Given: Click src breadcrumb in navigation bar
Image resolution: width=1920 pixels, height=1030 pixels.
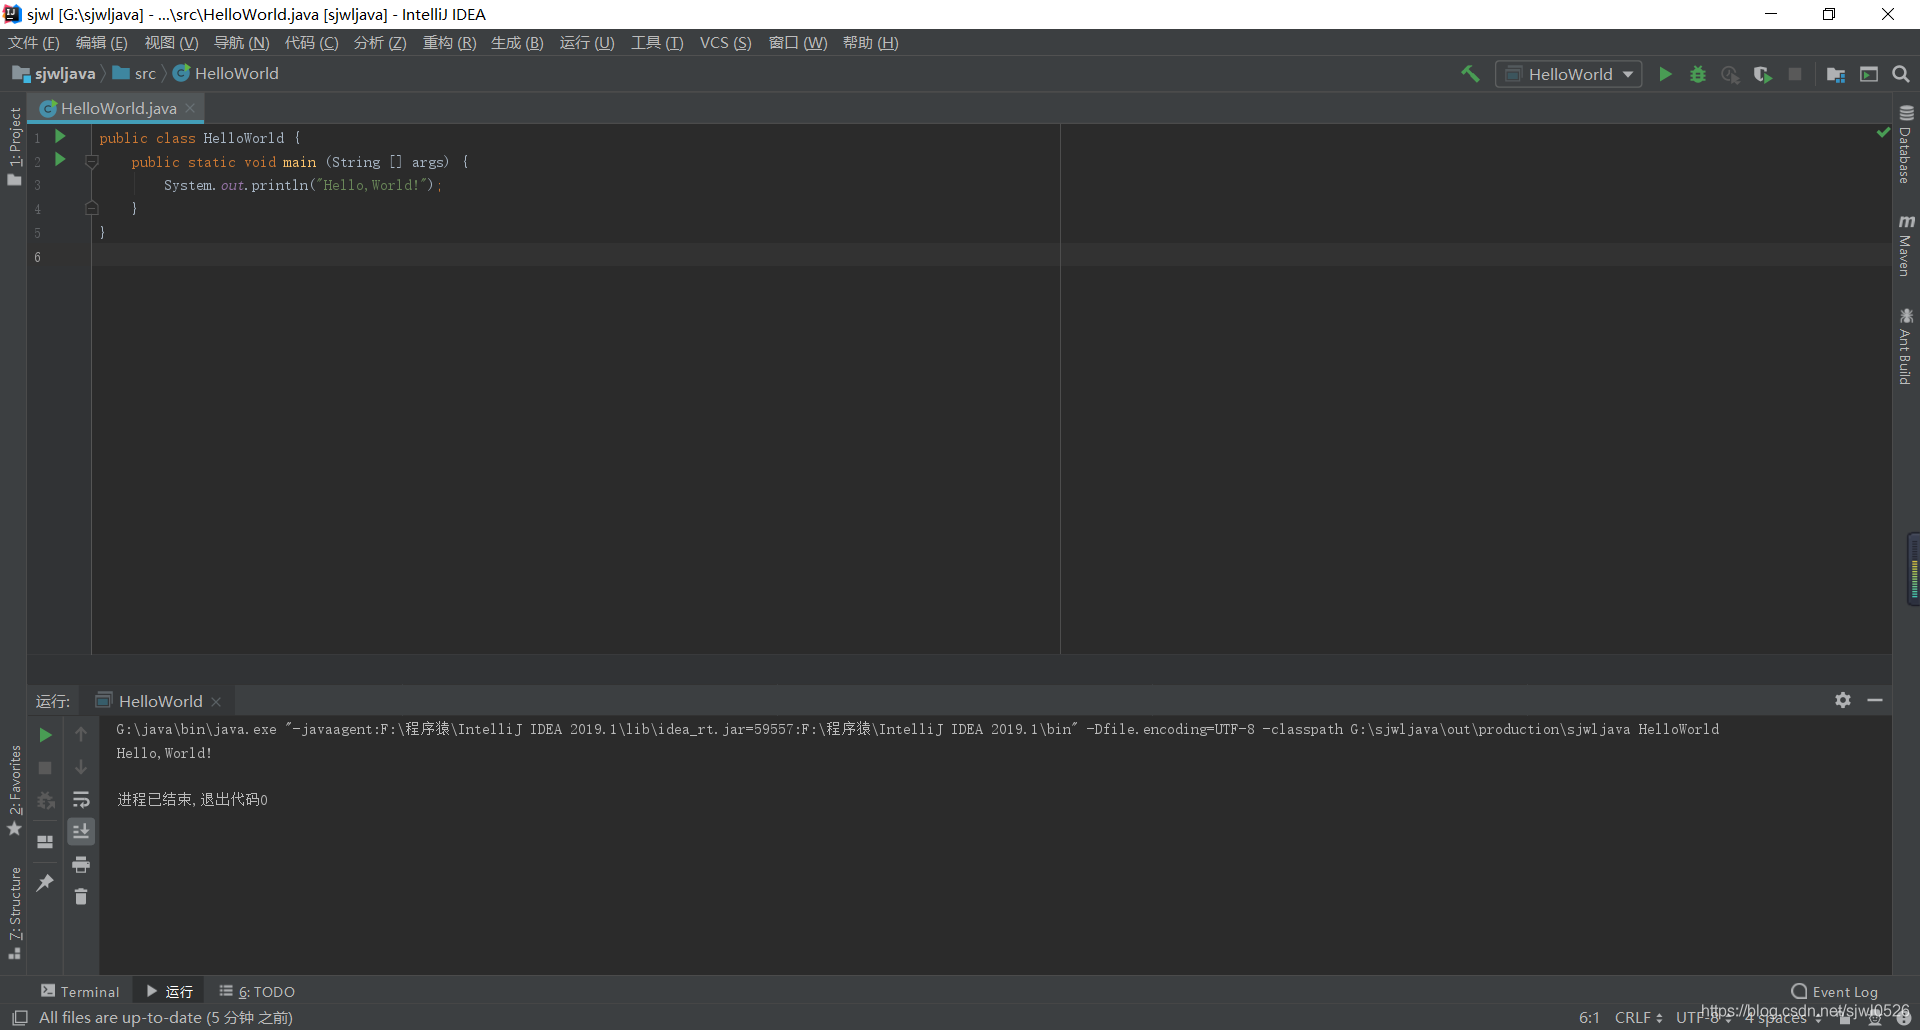Looking at the screenshot, I should 135,74.
